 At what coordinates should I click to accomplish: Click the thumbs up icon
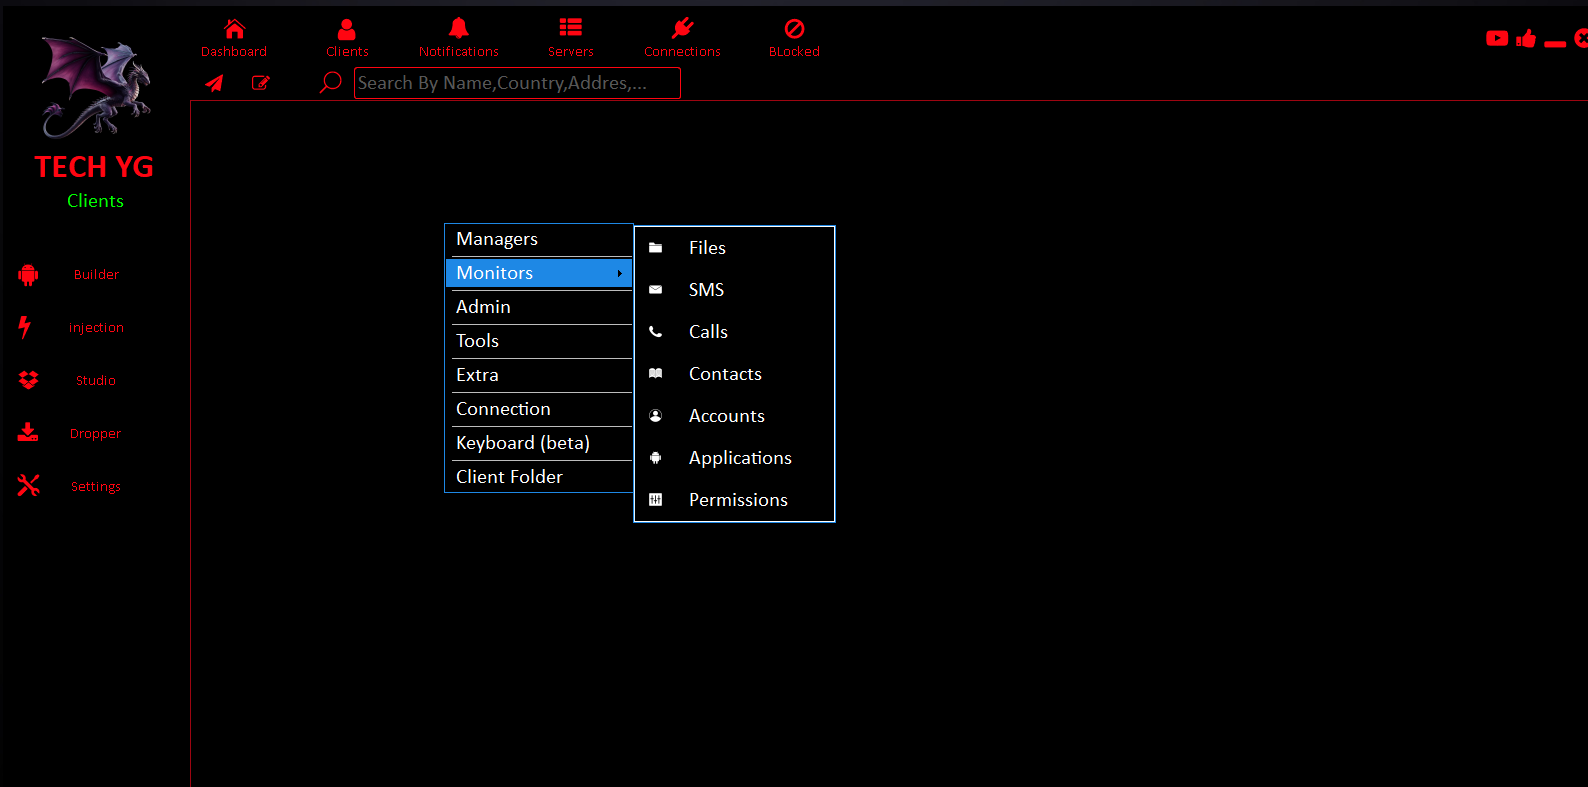[1526, 39]
